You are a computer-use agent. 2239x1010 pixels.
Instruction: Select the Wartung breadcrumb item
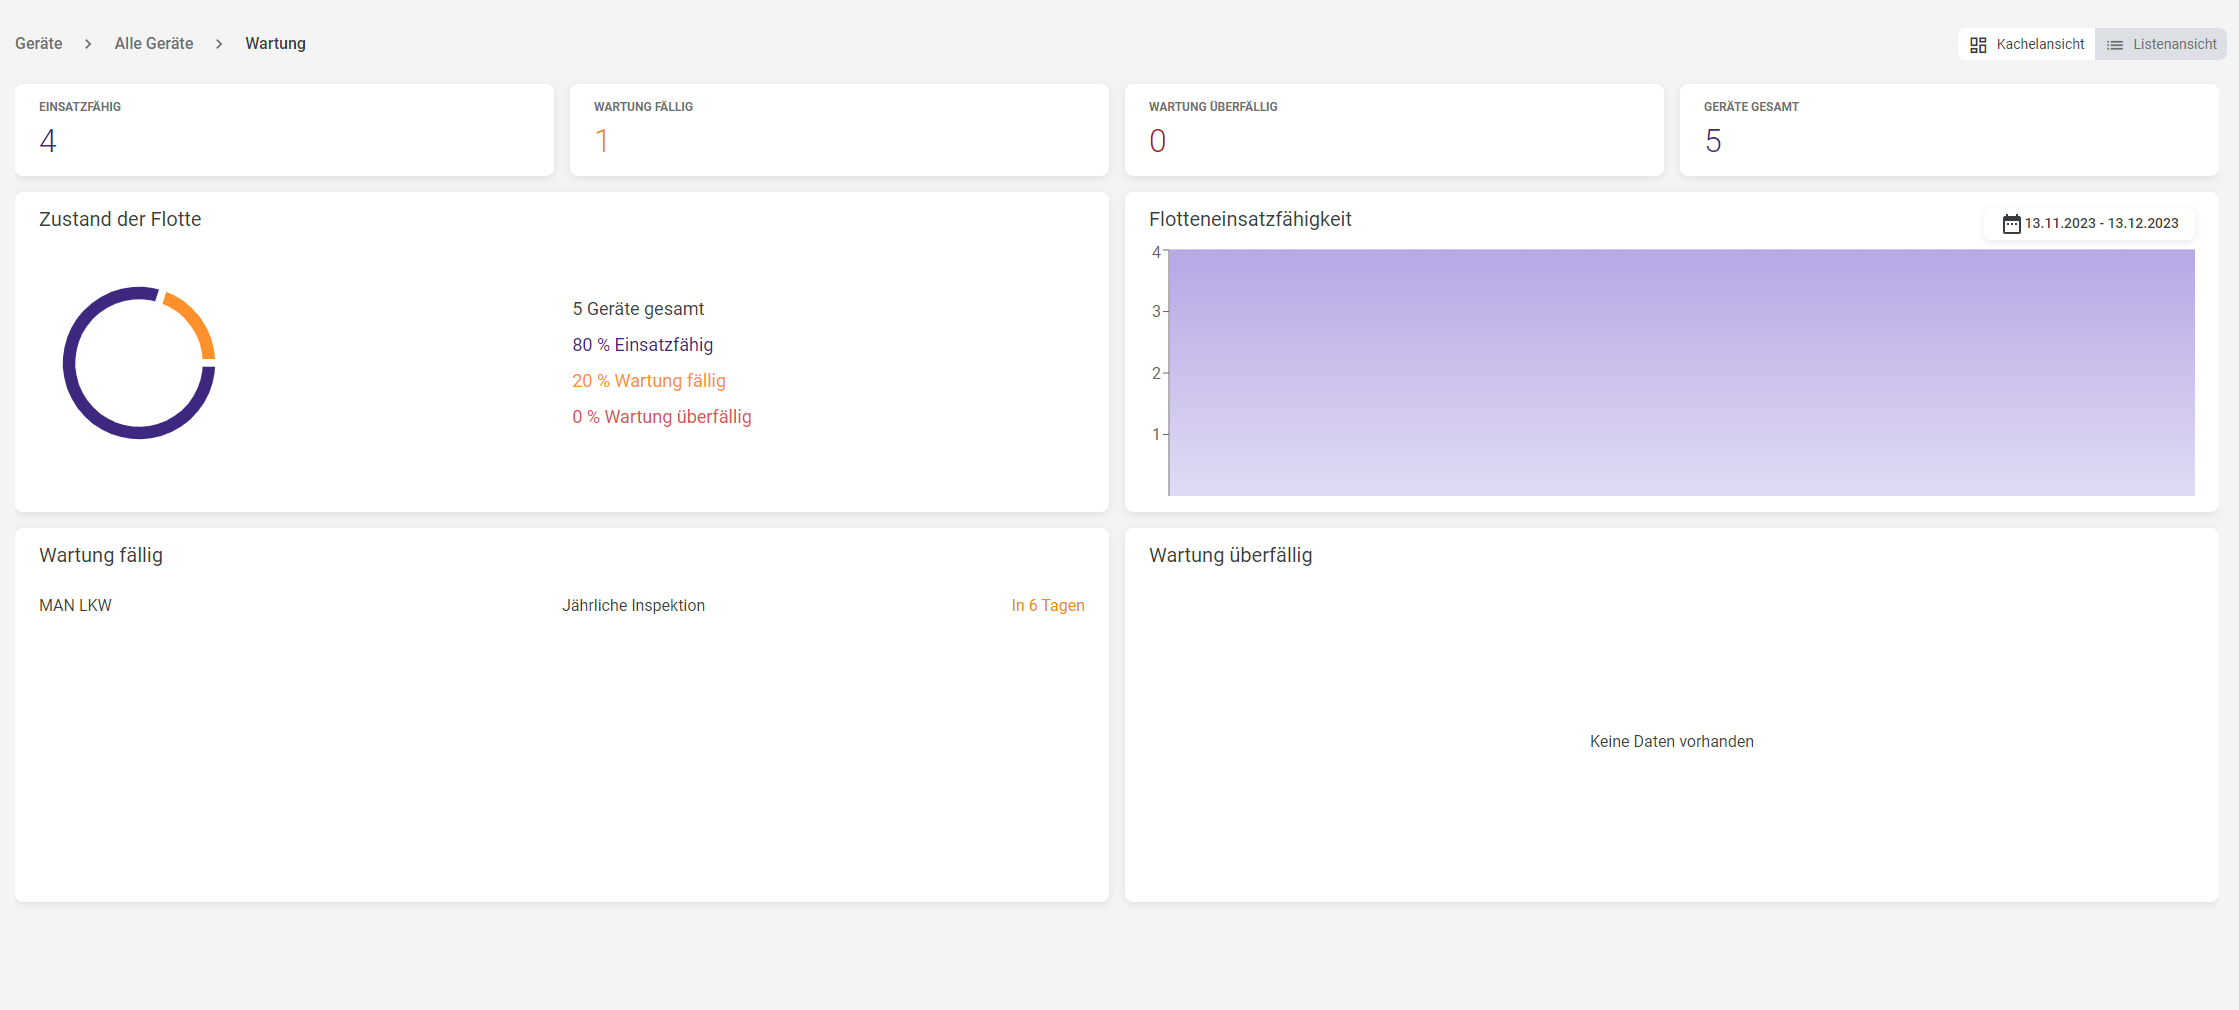pos(275,44)
